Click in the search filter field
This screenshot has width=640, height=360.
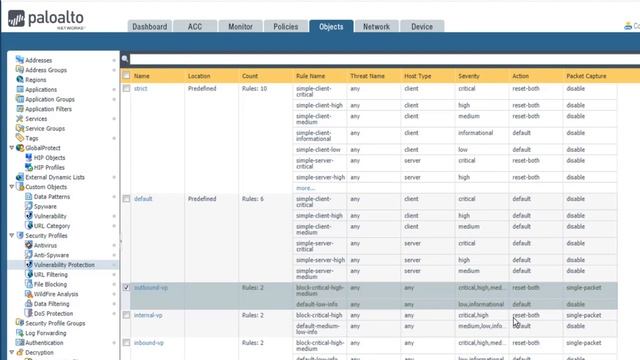tap(384, 59)
